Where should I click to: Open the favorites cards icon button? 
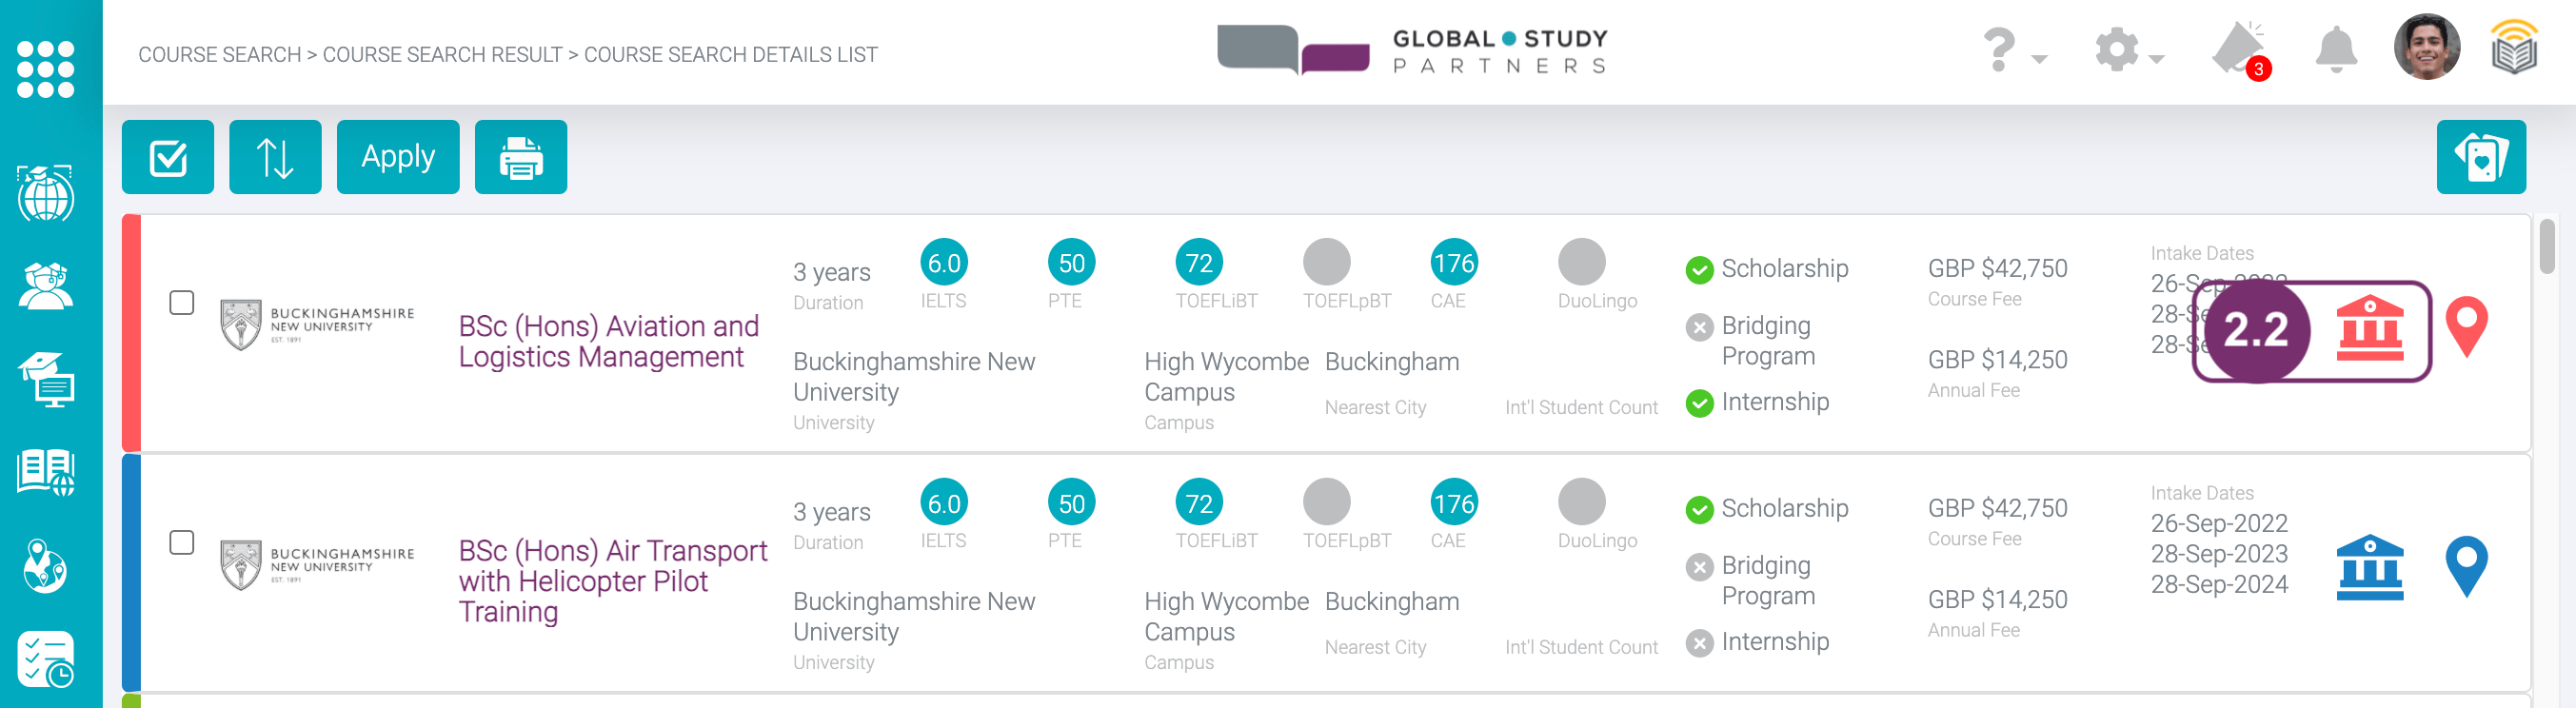[2480, 157]
